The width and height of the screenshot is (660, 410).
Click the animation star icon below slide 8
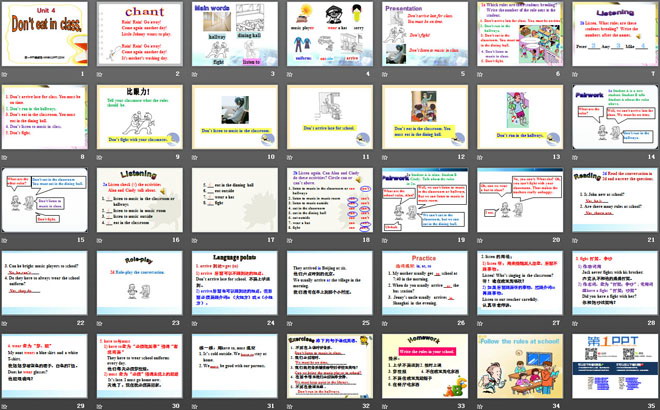(5, 157)
